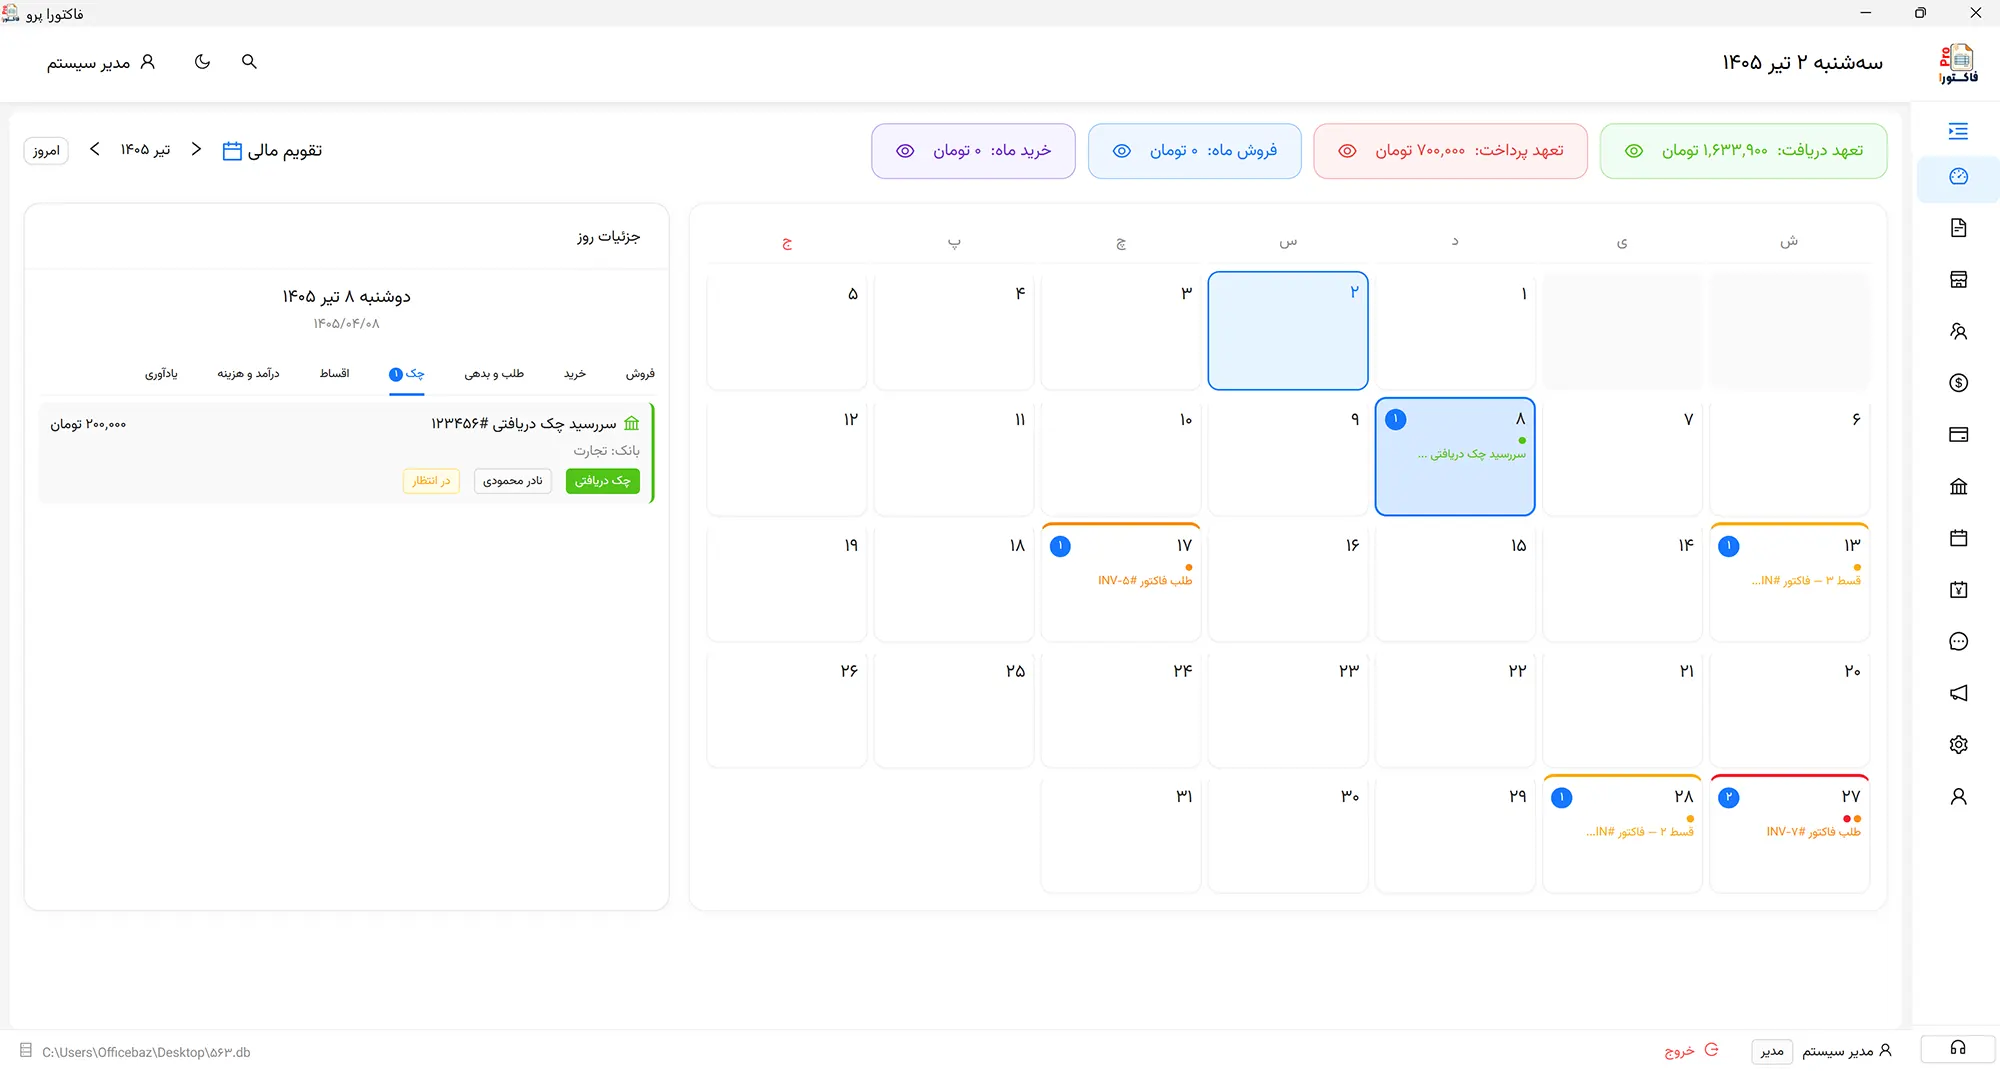This screenshot has width=2000, height=1071.
Task: Click the نادر محمودی tag
Action: [x=513, y=481]
